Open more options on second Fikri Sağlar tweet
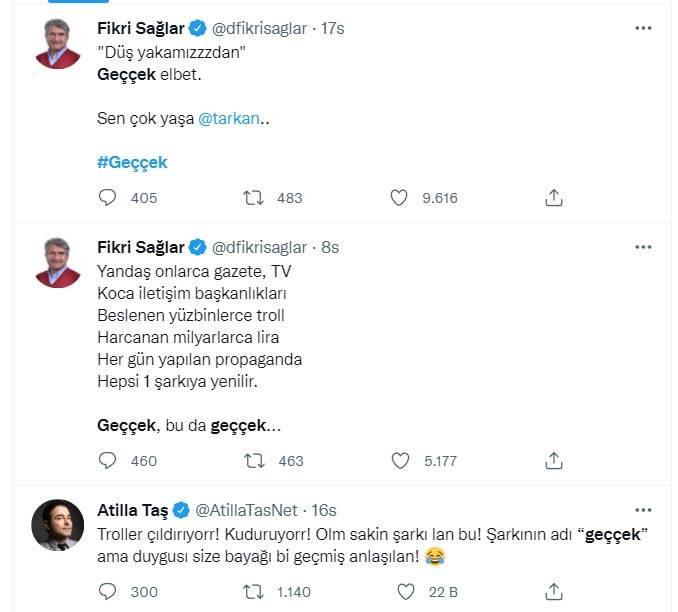Image resolution: width=678 pixels, height=612 pixels. (x=644, y=247)
